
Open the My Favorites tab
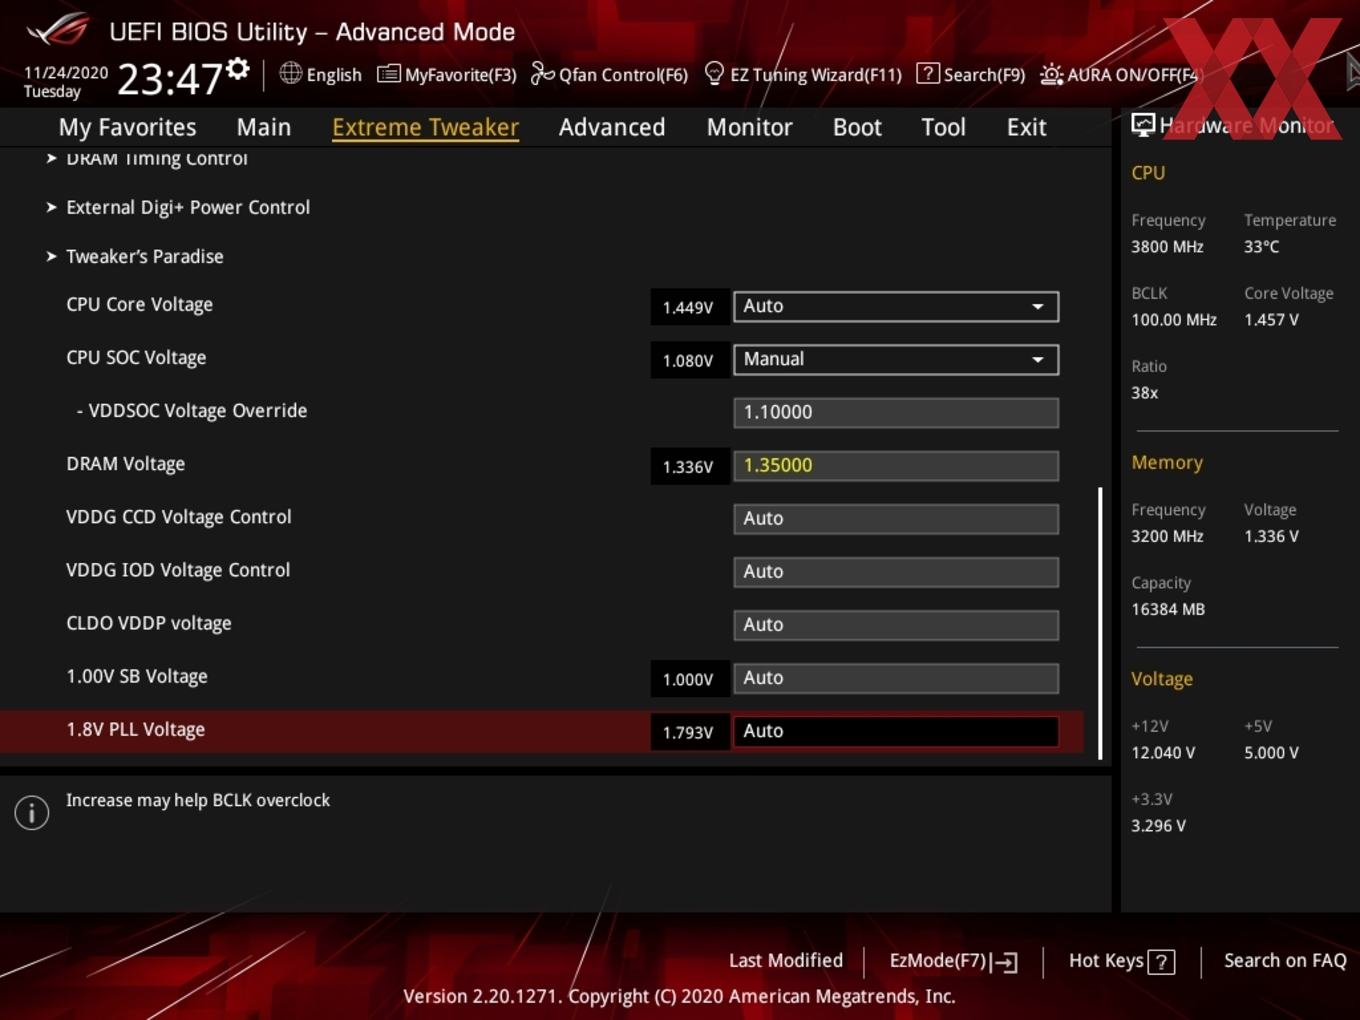tap(127, 127)
